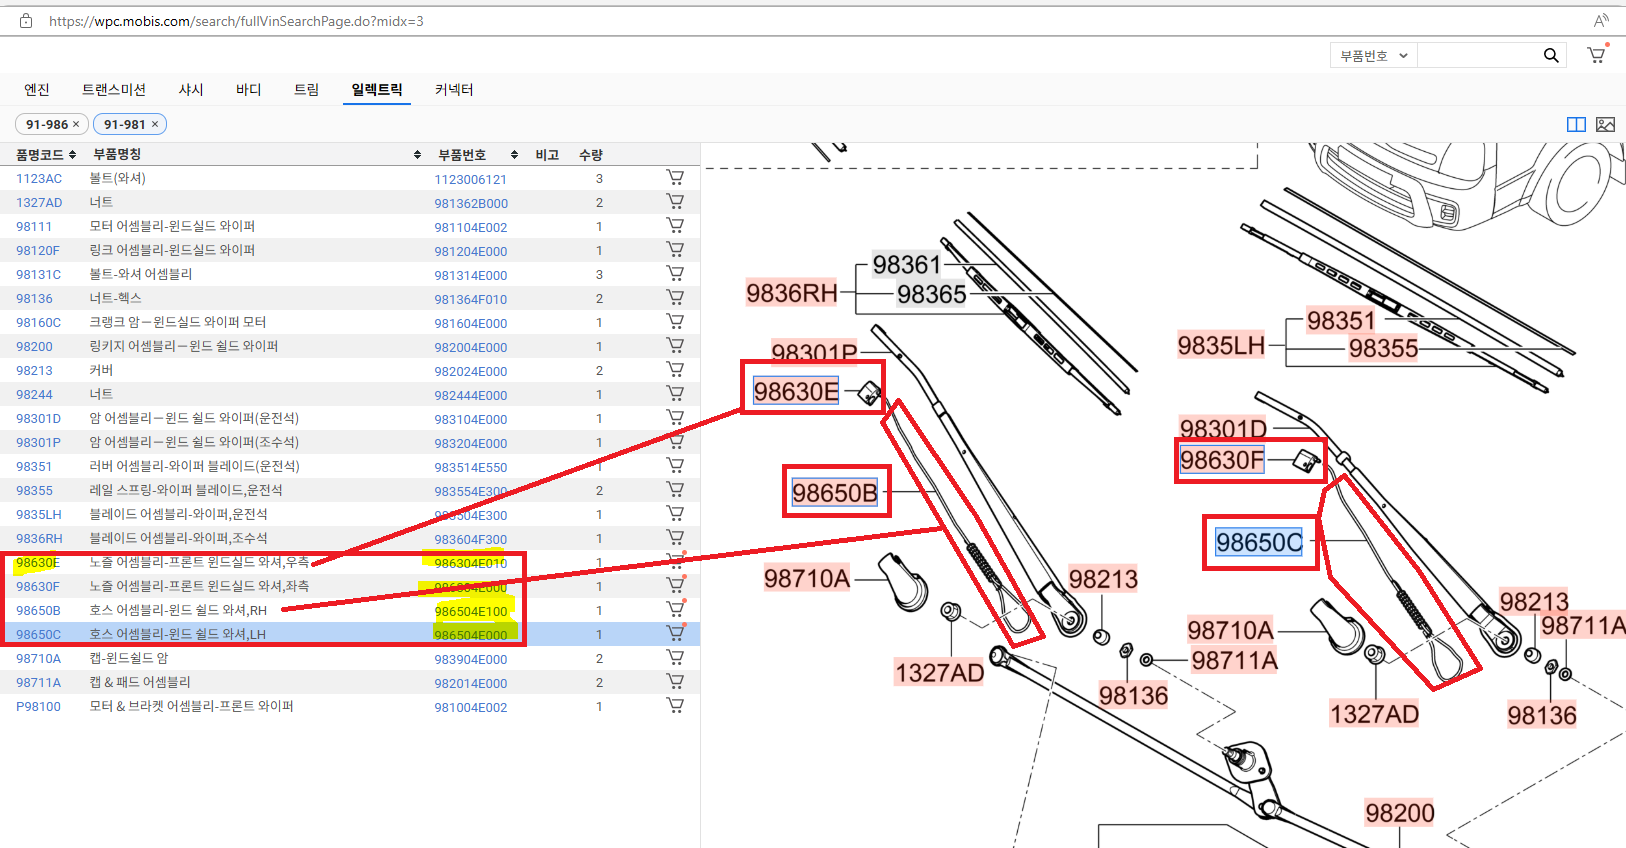Add 98711A cap & pad to cart

pyautogui.click(x=676, y=682)
